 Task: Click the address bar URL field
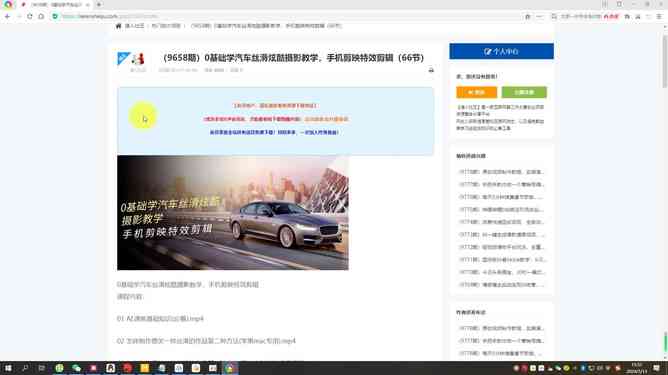290,16
